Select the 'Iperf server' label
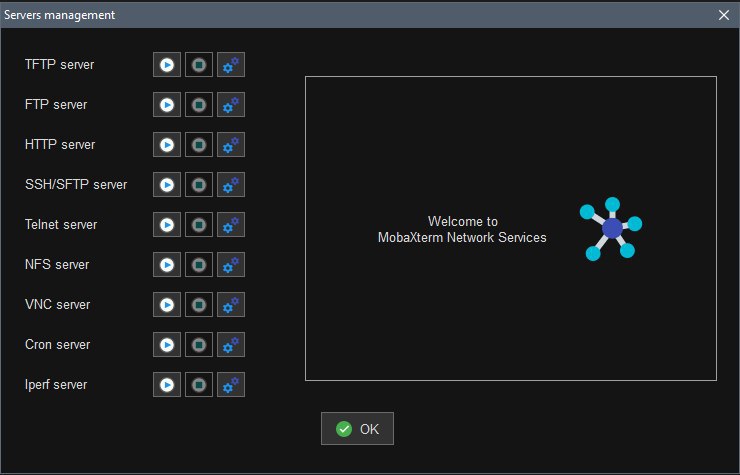The height and width of the screenshot is (475, 740). (56, 385)
